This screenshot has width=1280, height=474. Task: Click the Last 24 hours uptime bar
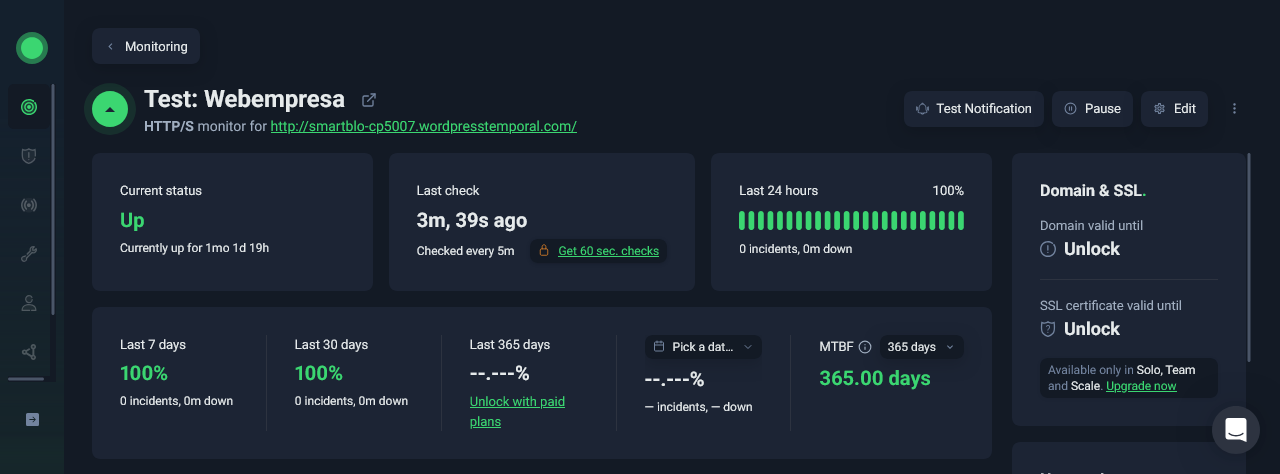[851, 221]
